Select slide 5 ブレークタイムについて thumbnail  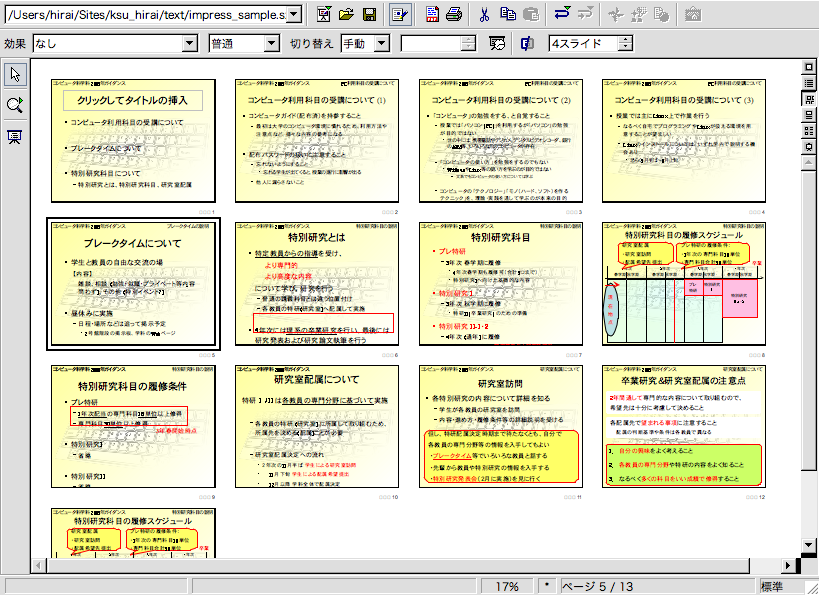[133, 284]
